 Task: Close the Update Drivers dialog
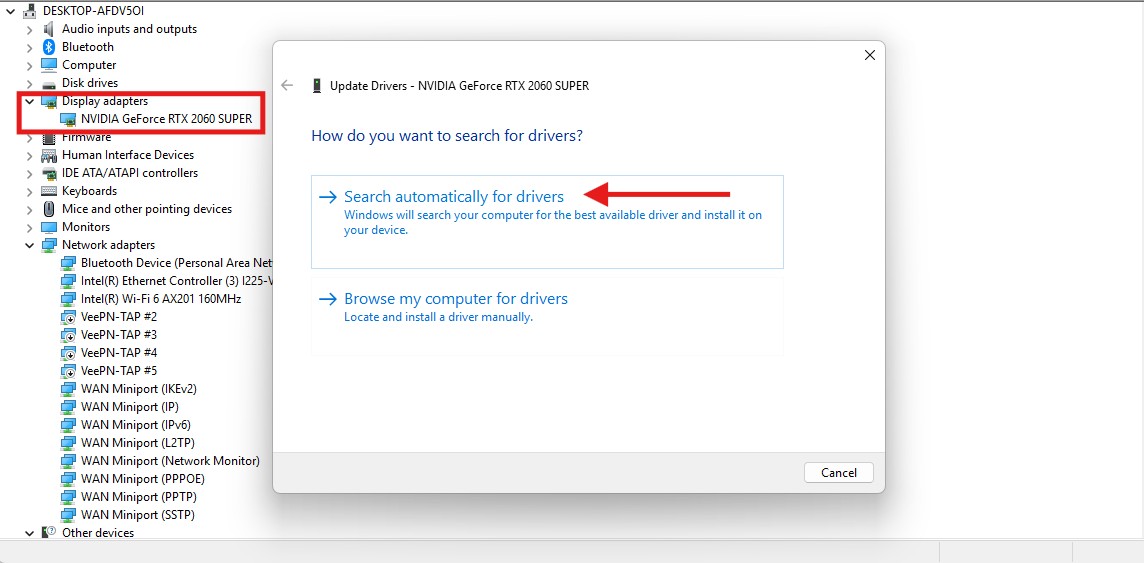pos(869,56)
